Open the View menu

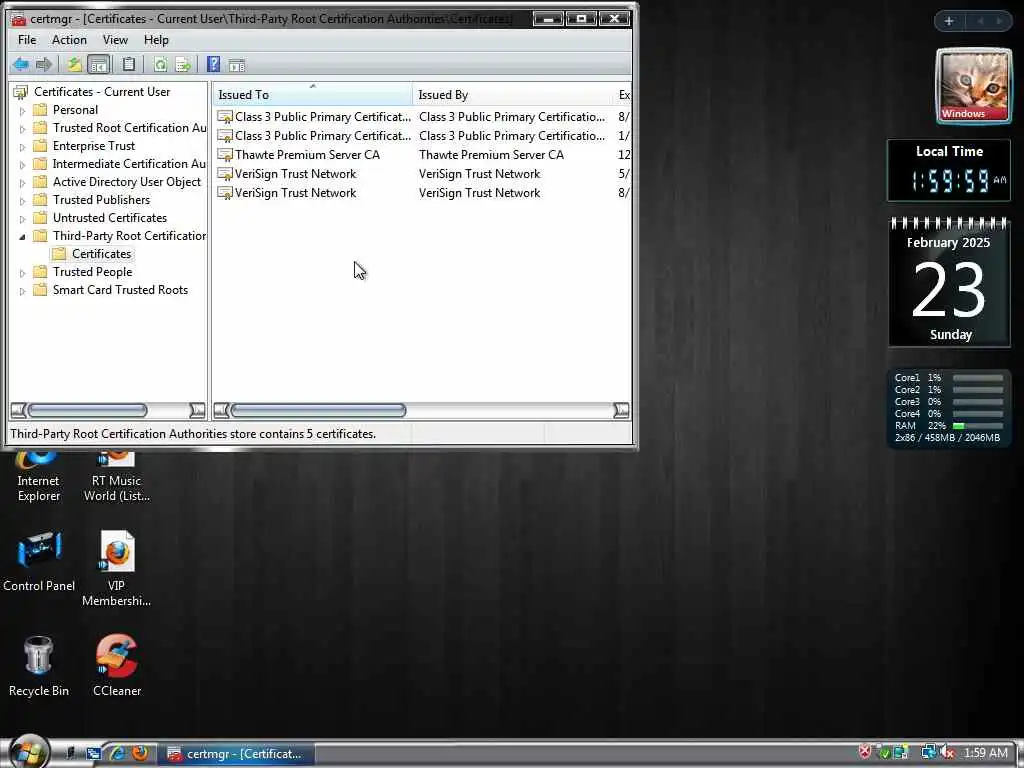tap(115, 40)
